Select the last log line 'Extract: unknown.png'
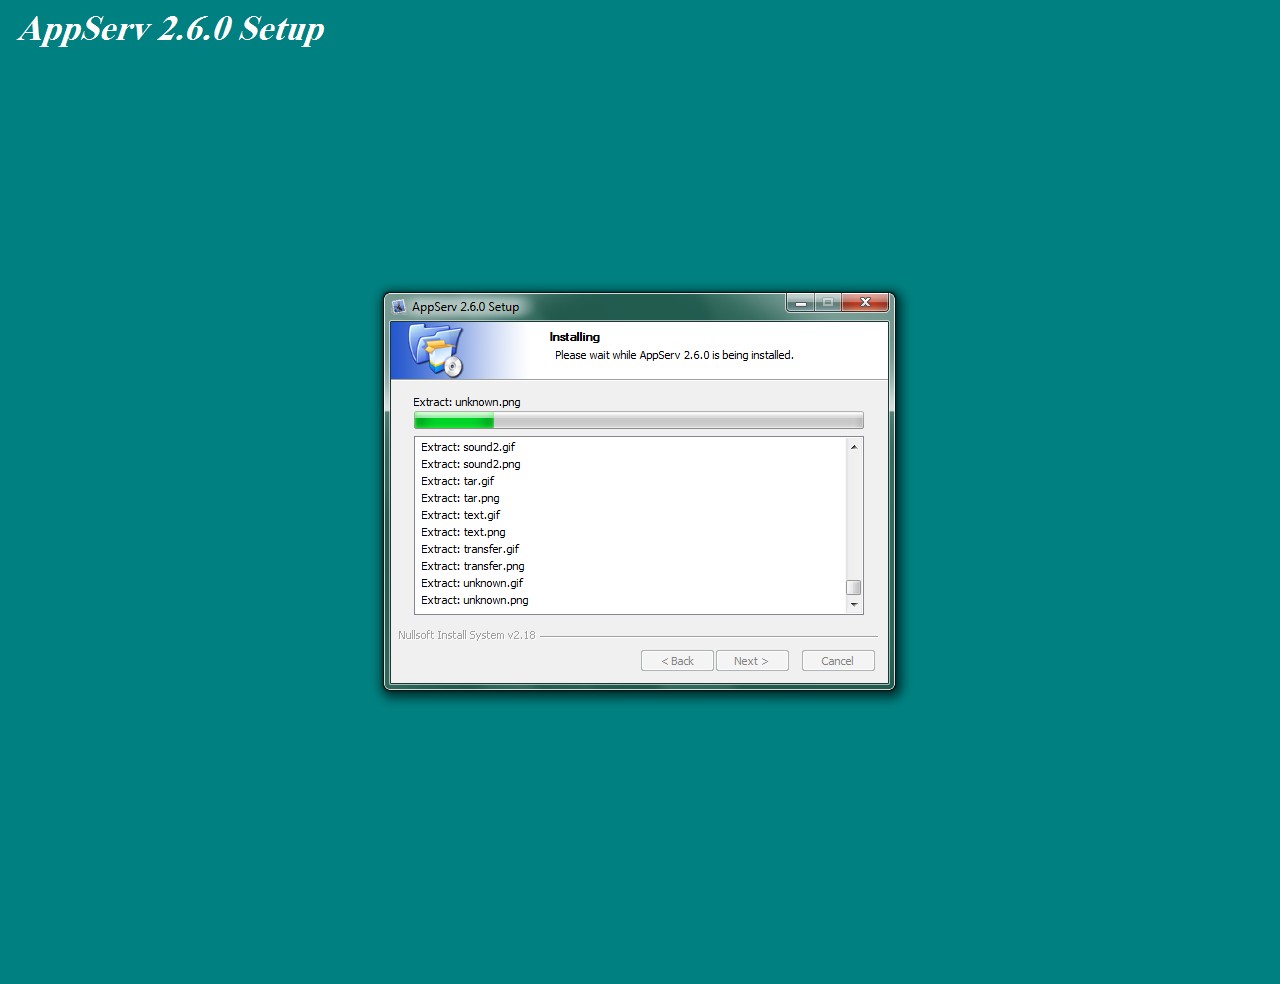Image resolution: width=1280 pixels, height=984 pixels. [475, 600]
